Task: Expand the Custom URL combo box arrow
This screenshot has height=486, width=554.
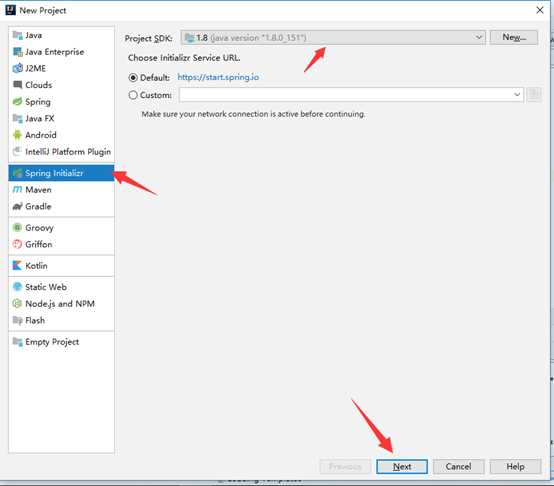Action: click(517, 95)
